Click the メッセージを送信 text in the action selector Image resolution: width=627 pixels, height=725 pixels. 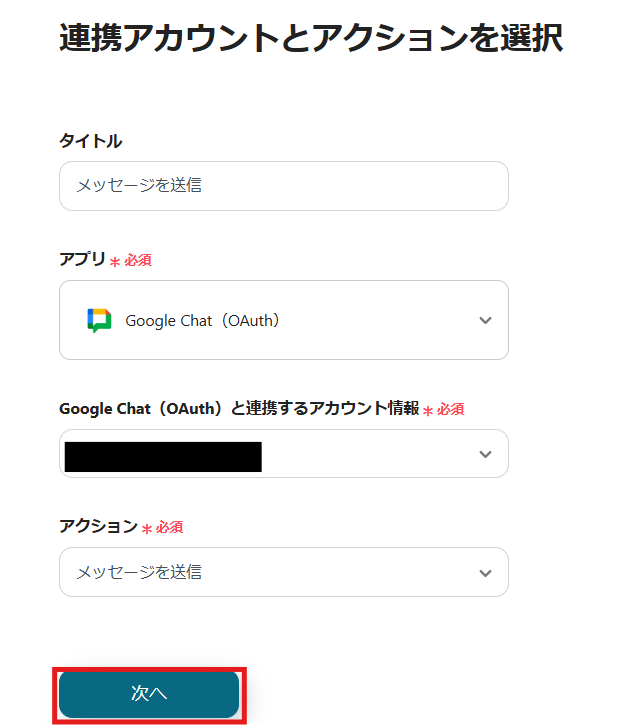(x=139, y=573)
